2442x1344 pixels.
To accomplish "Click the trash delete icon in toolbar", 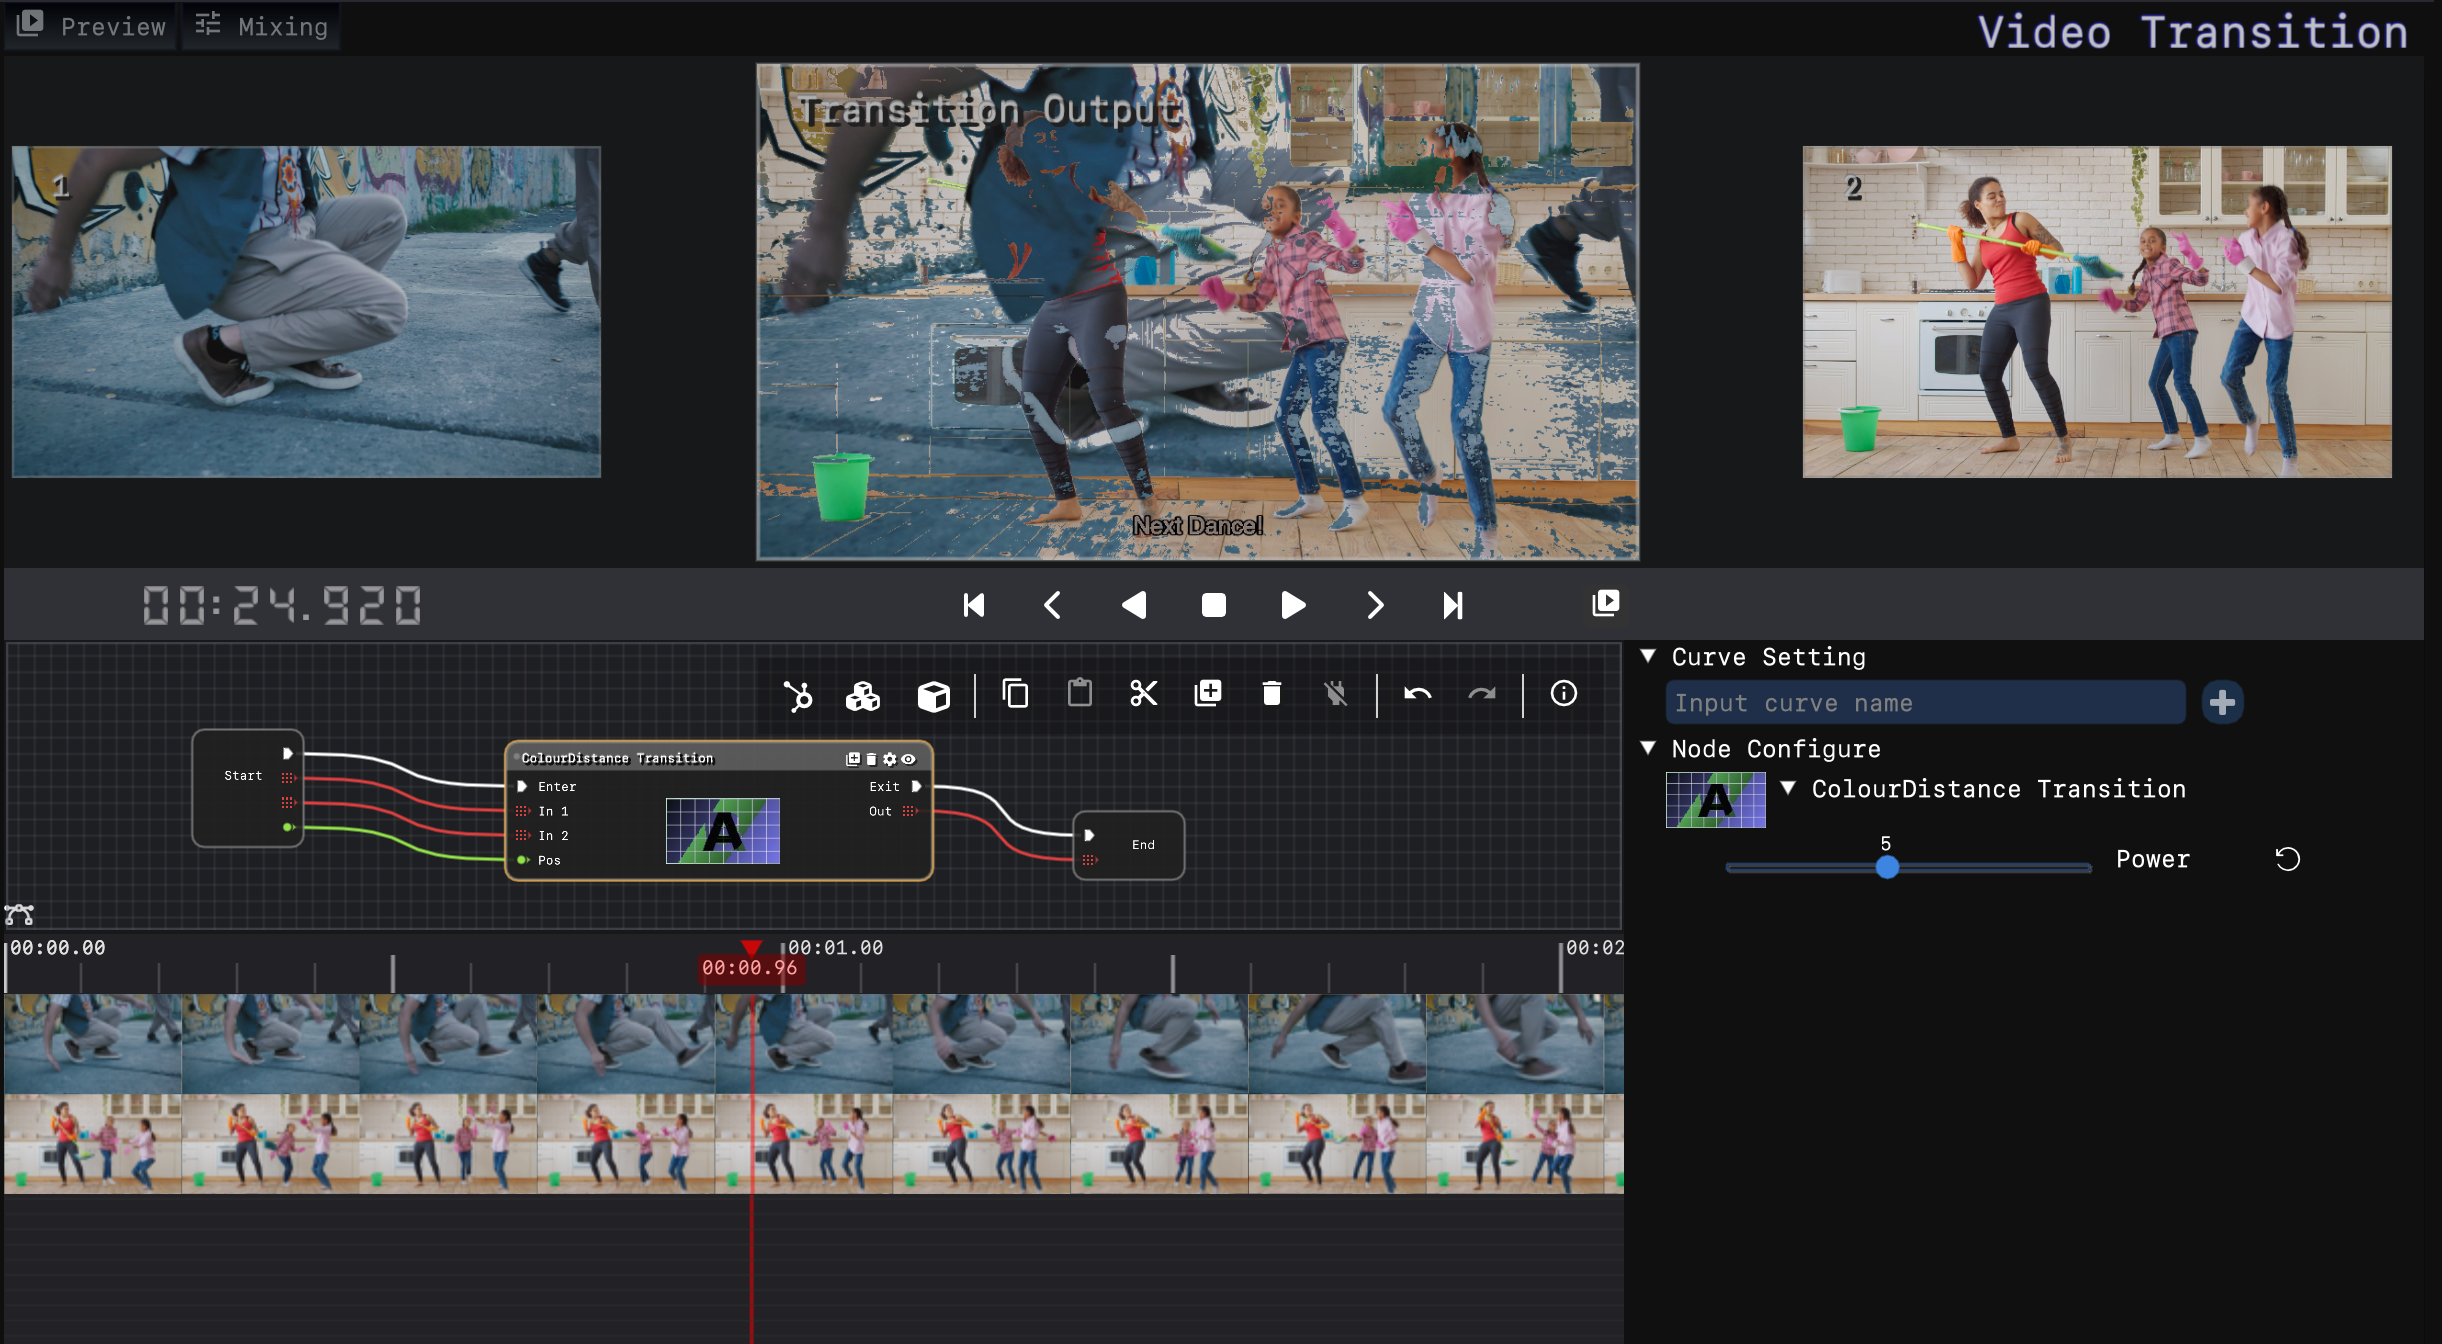I will point(1271,693).
